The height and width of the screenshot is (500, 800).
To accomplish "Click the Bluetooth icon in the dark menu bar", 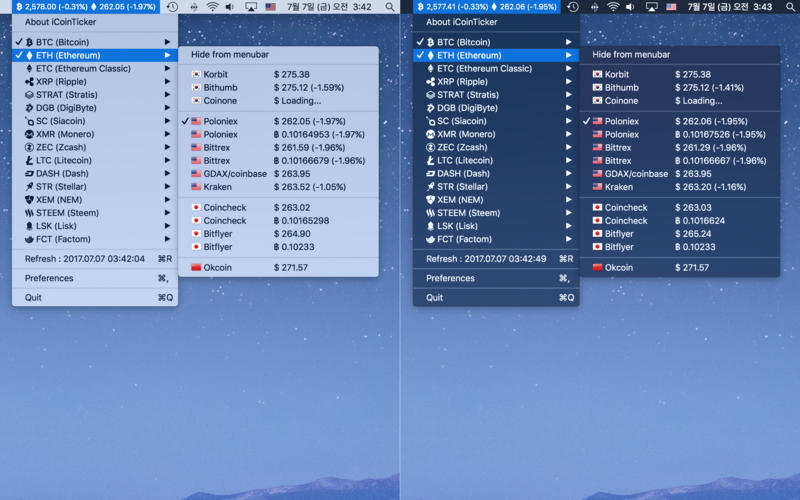I will pyautogui.click(x=594, y=7).
